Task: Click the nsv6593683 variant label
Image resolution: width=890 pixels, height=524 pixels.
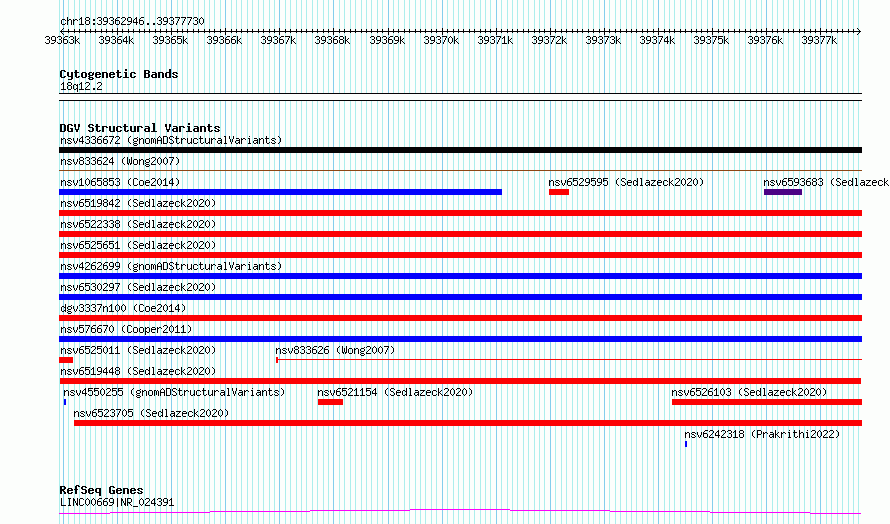Action: coord(826,182)
